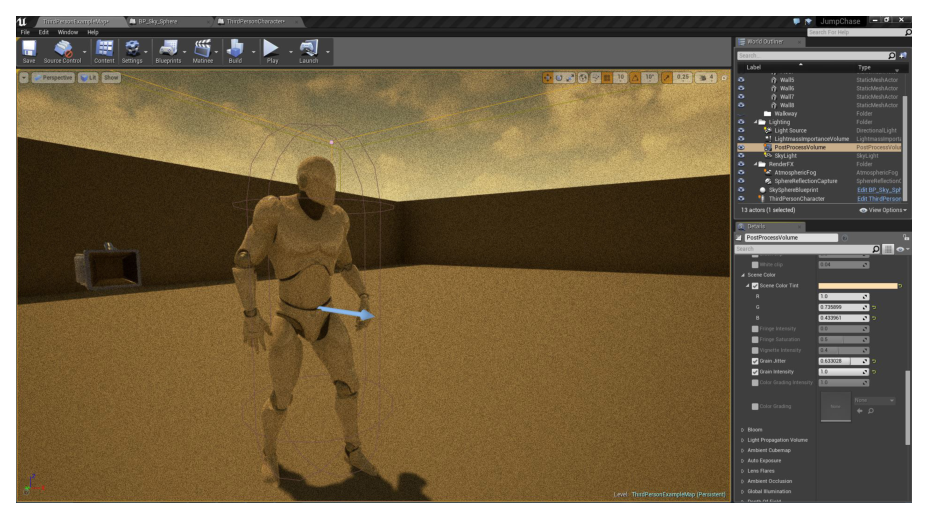Viewport: 929px width, 519px height.
Task: Click the Perspective viewport button
Action: (x=53, y=78)
